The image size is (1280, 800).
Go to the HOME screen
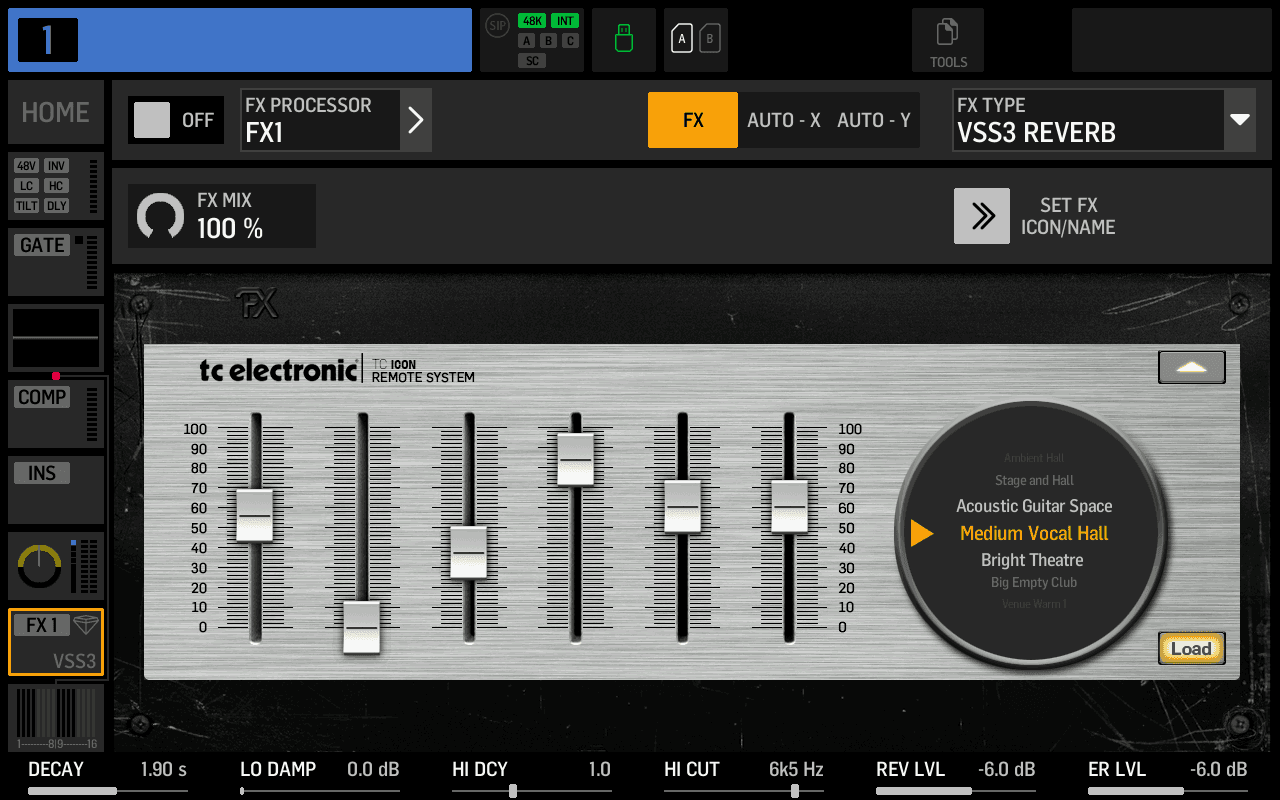(x=56, y=112)
